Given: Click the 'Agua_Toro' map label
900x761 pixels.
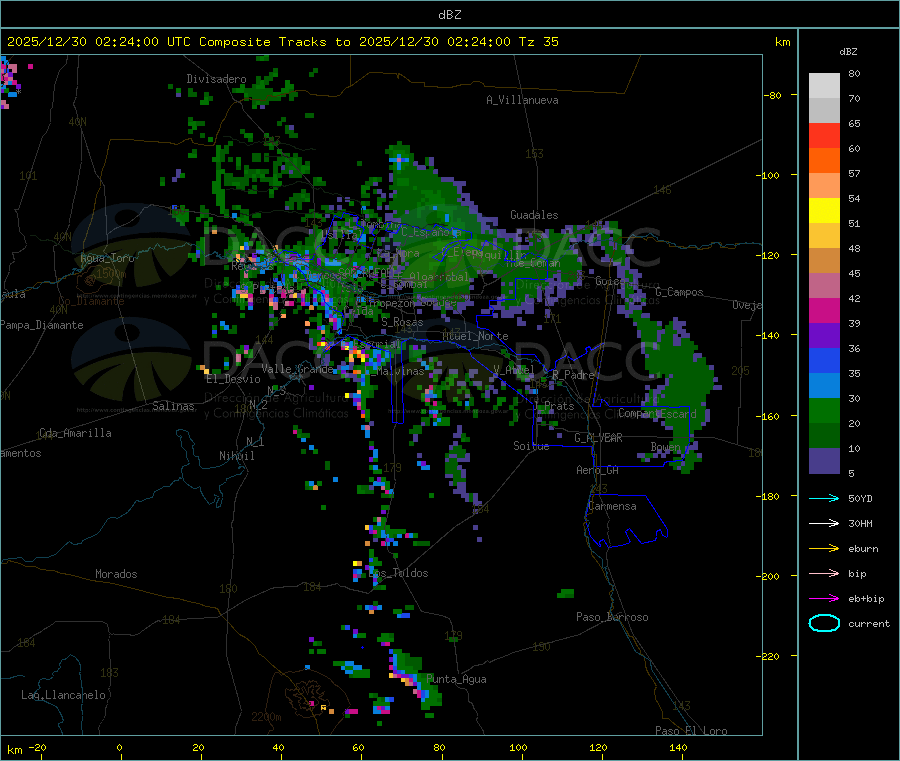Looking at the screenshot, I should pos(107,258).
